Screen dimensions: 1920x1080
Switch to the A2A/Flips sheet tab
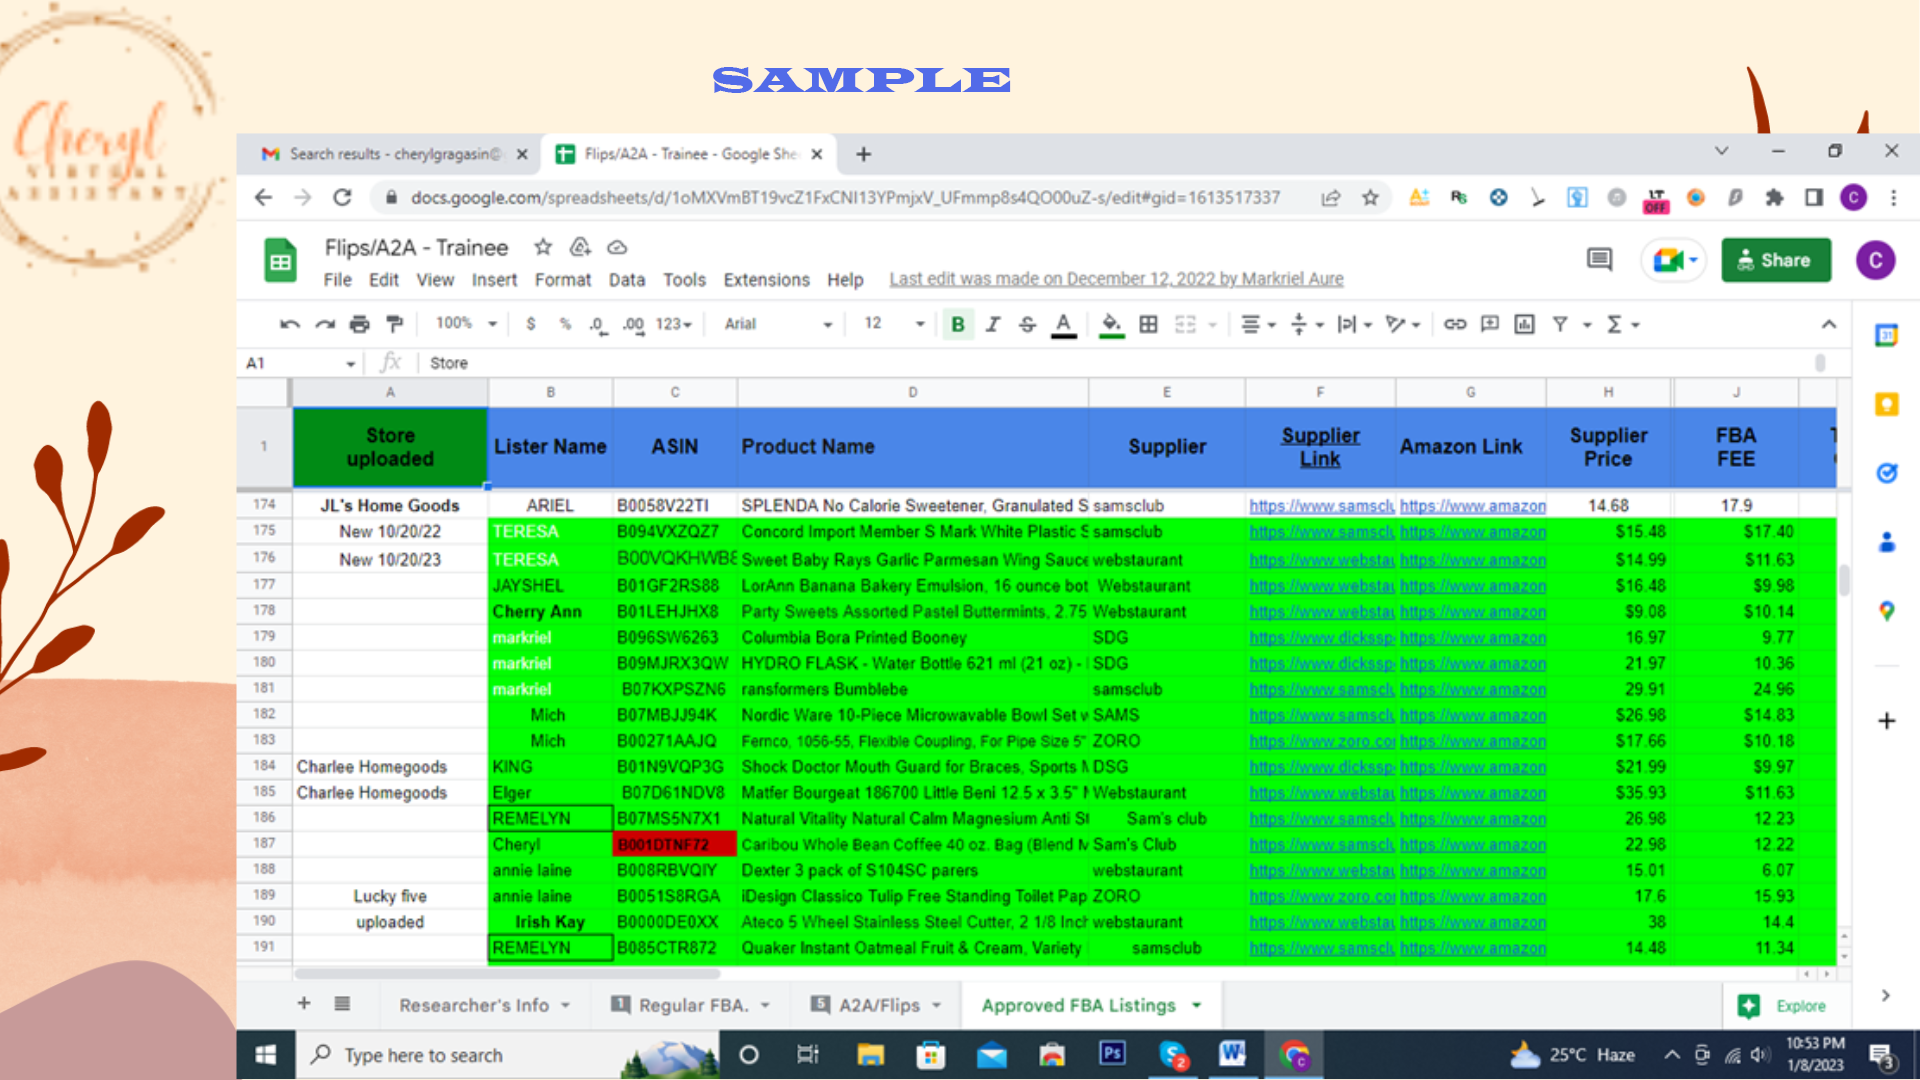click(x=878, y=1005)
